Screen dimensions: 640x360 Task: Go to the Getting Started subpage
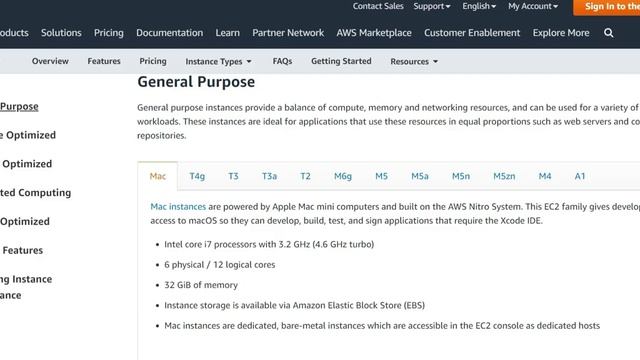pos(341,61)
